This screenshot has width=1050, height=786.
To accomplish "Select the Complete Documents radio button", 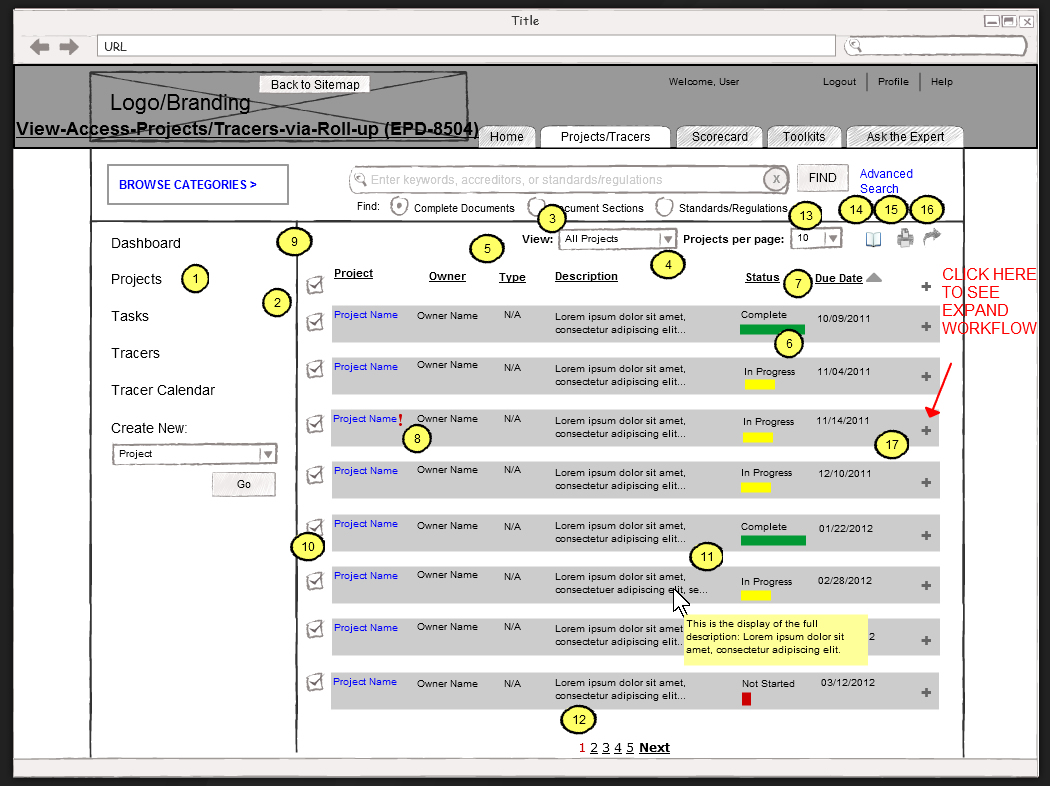I will pyautogui.click(x=399, y=206).
